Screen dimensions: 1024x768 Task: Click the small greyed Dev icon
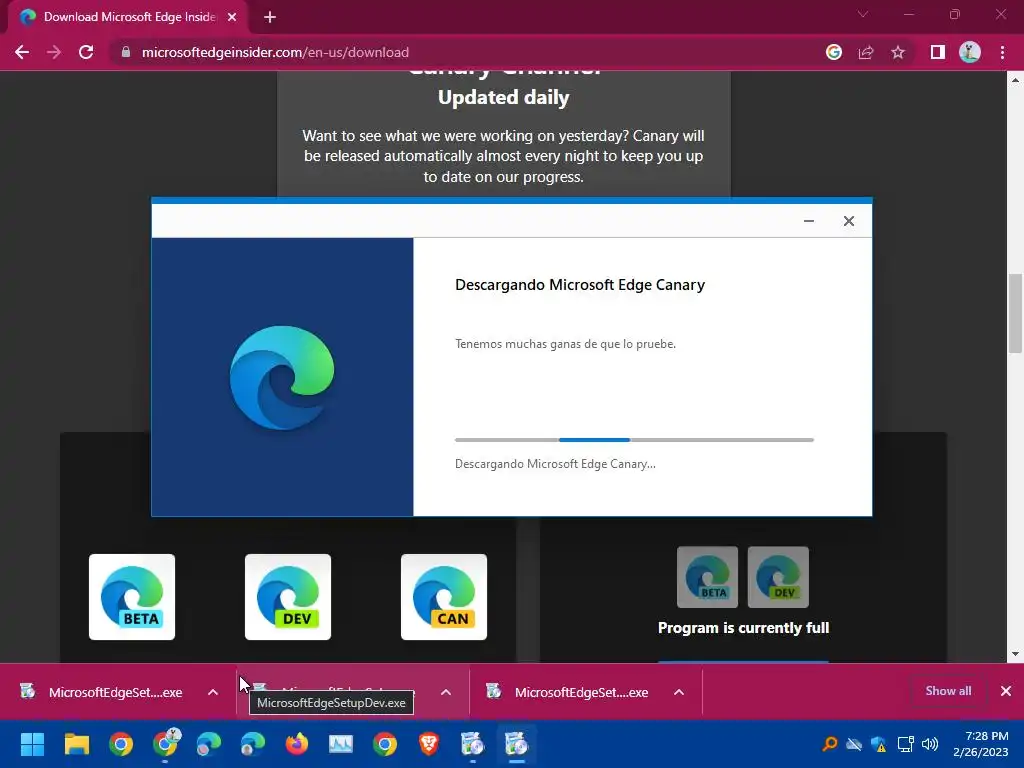point(778,577)
